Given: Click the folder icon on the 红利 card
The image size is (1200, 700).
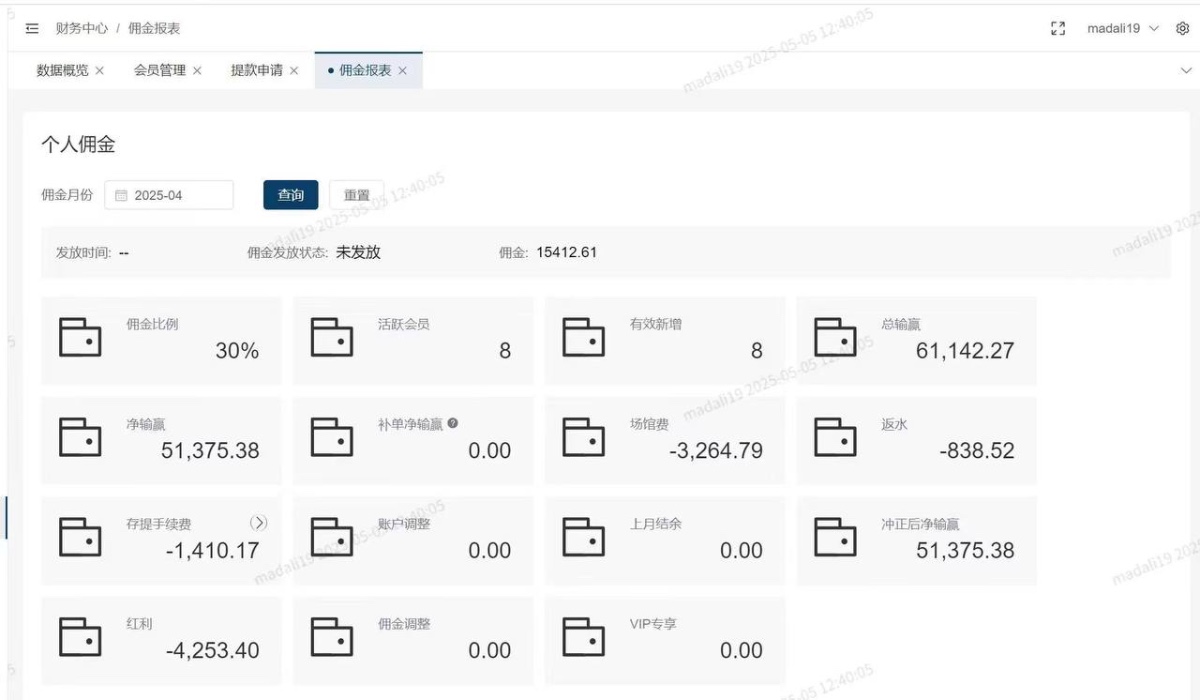Looking at the screenshot, I should tap(80, 638).
